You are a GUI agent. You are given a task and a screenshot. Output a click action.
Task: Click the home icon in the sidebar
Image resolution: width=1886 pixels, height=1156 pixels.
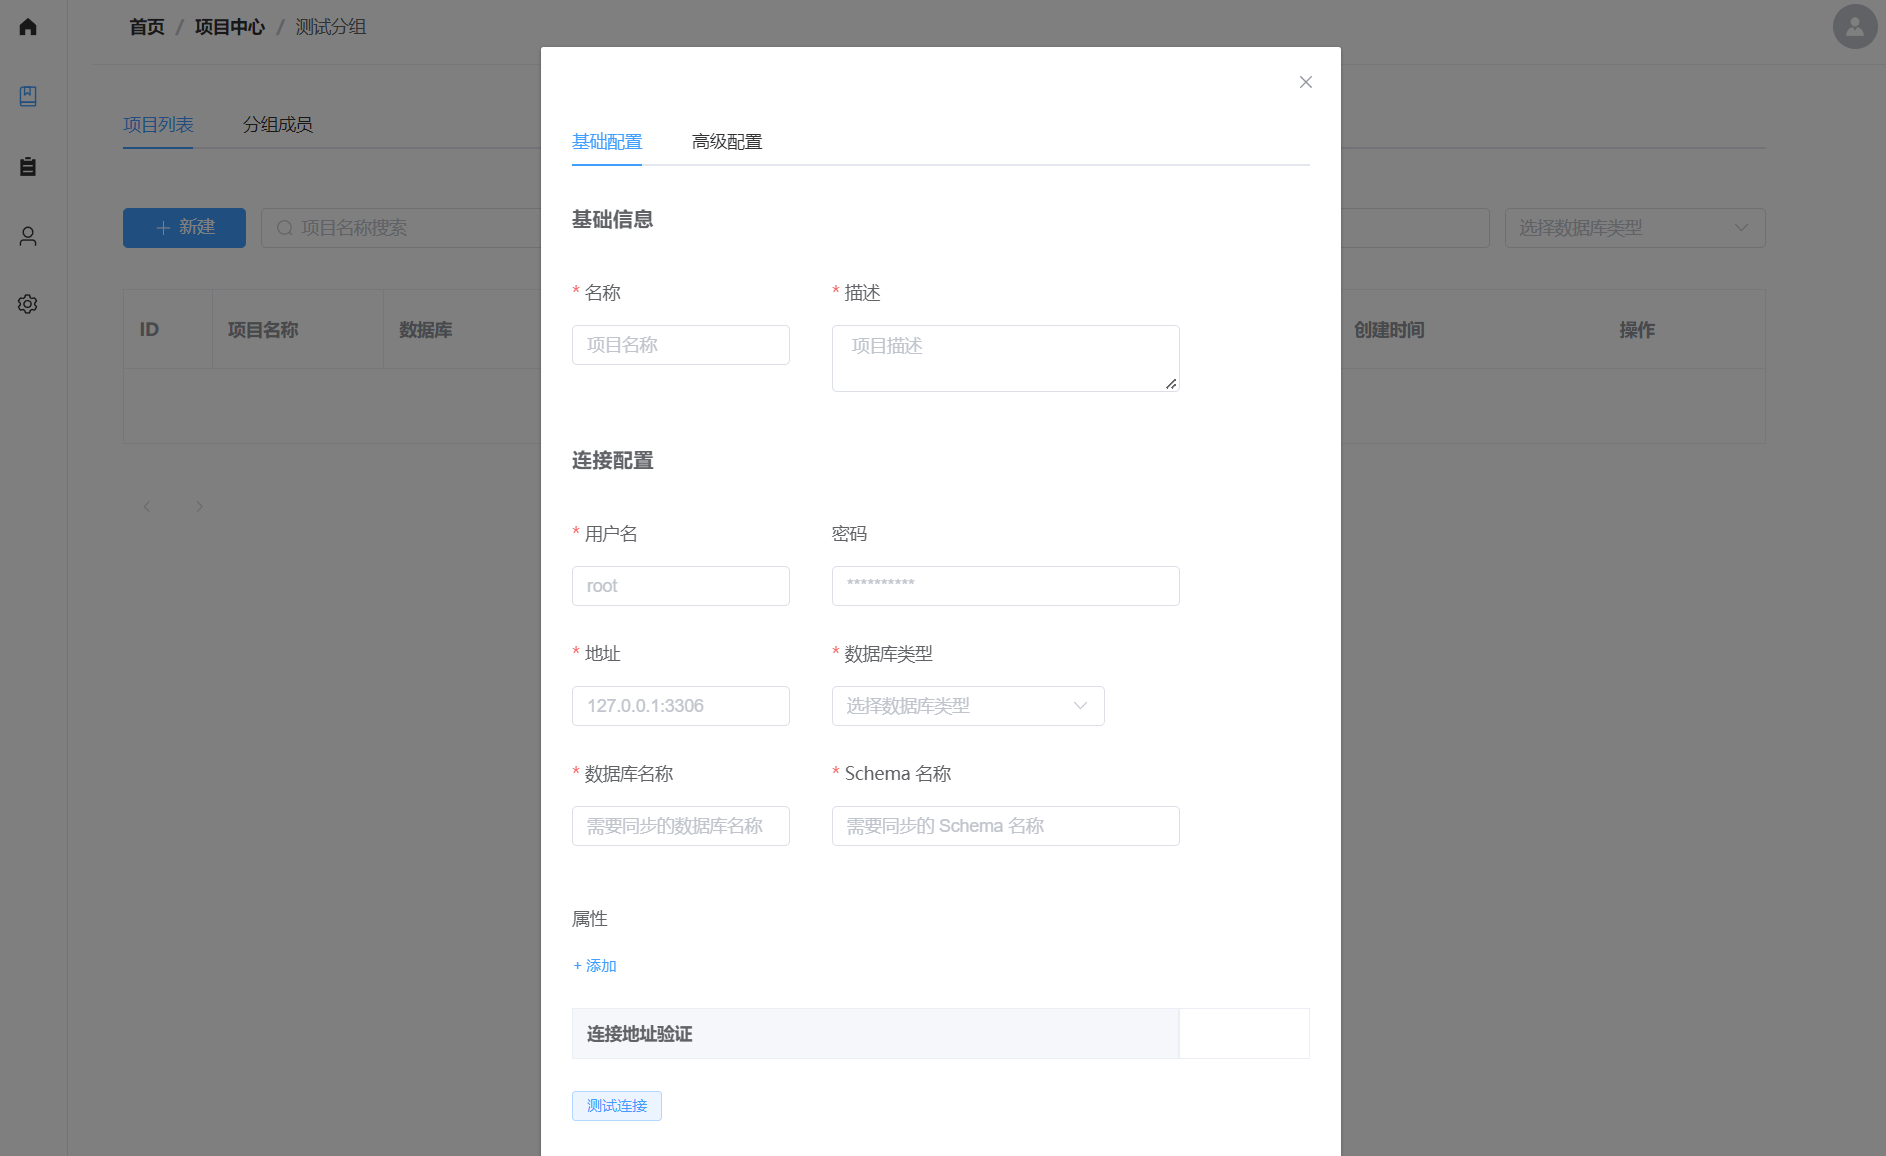pyautogui.click(x=28, y=27)
